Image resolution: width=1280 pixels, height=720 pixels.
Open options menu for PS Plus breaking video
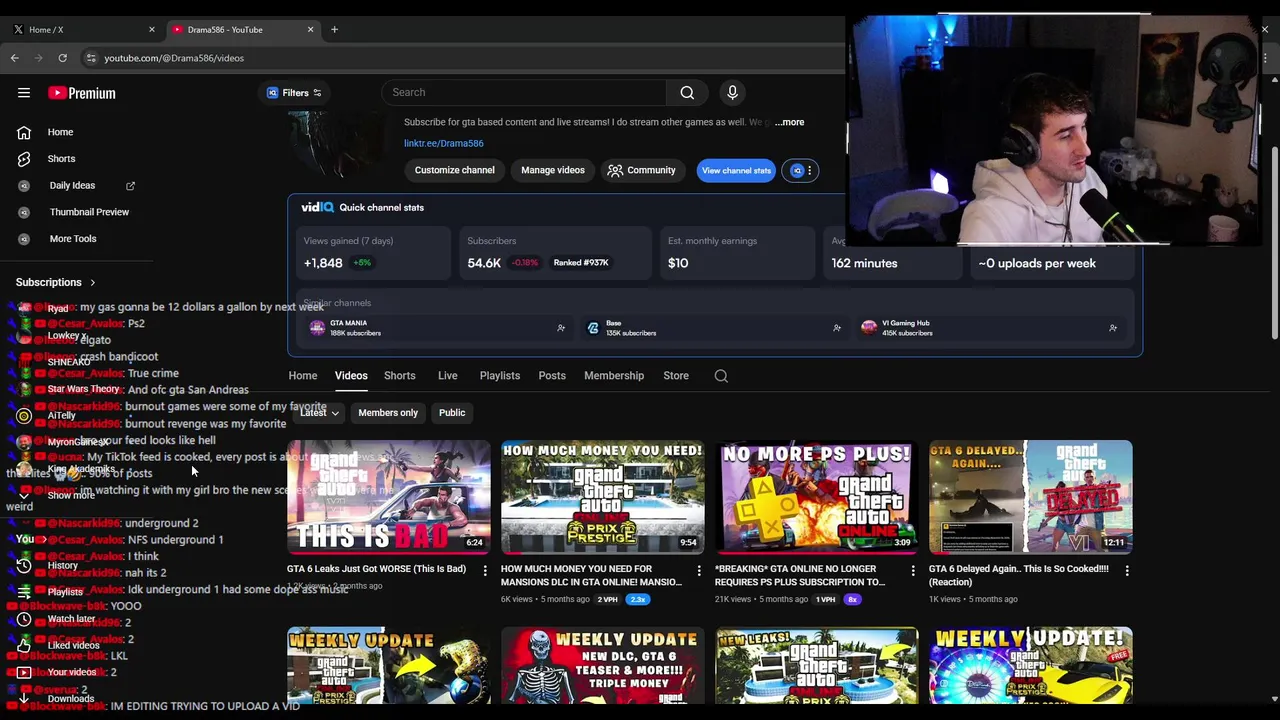click(912, 570)
